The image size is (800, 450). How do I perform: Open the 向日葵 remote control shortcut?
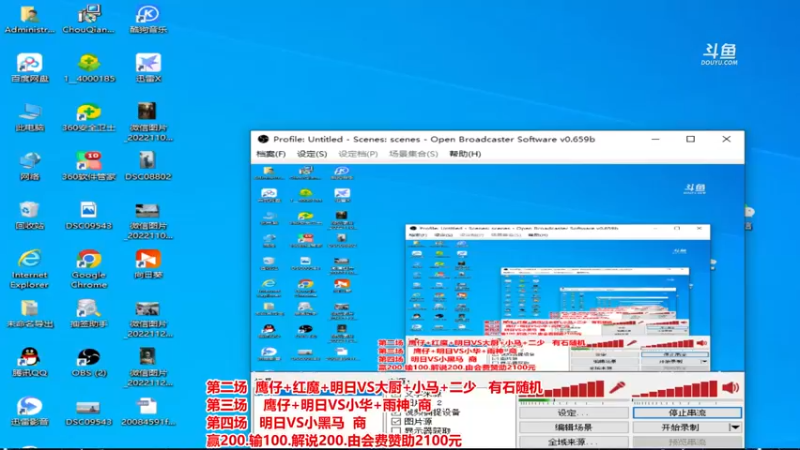pos(148,264)
